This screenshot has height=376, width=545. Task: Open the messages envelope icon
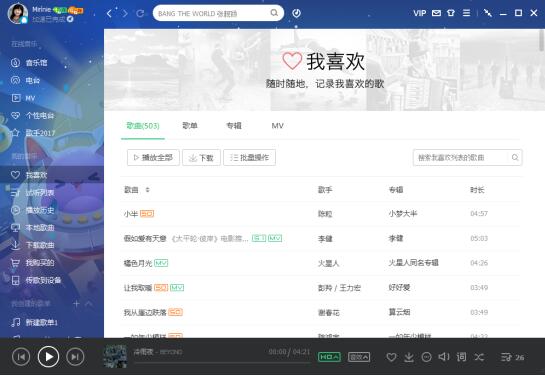(x=436, y=13)
